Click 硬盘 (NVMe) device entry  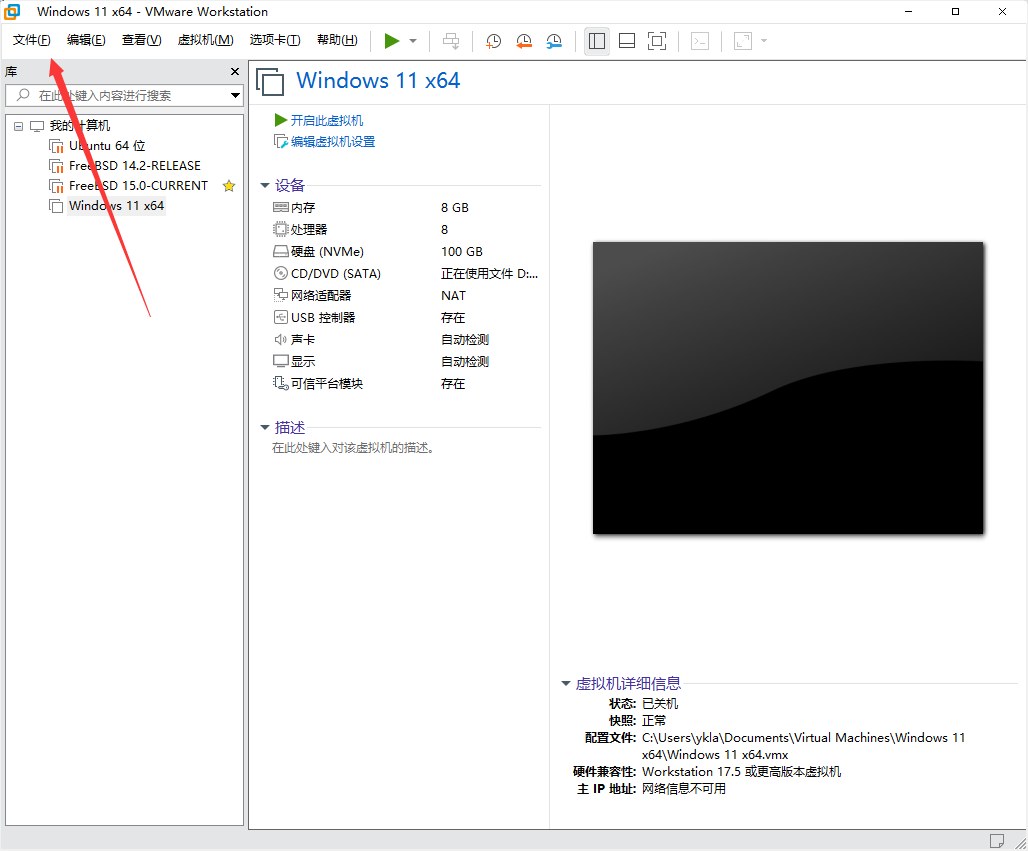327,252
